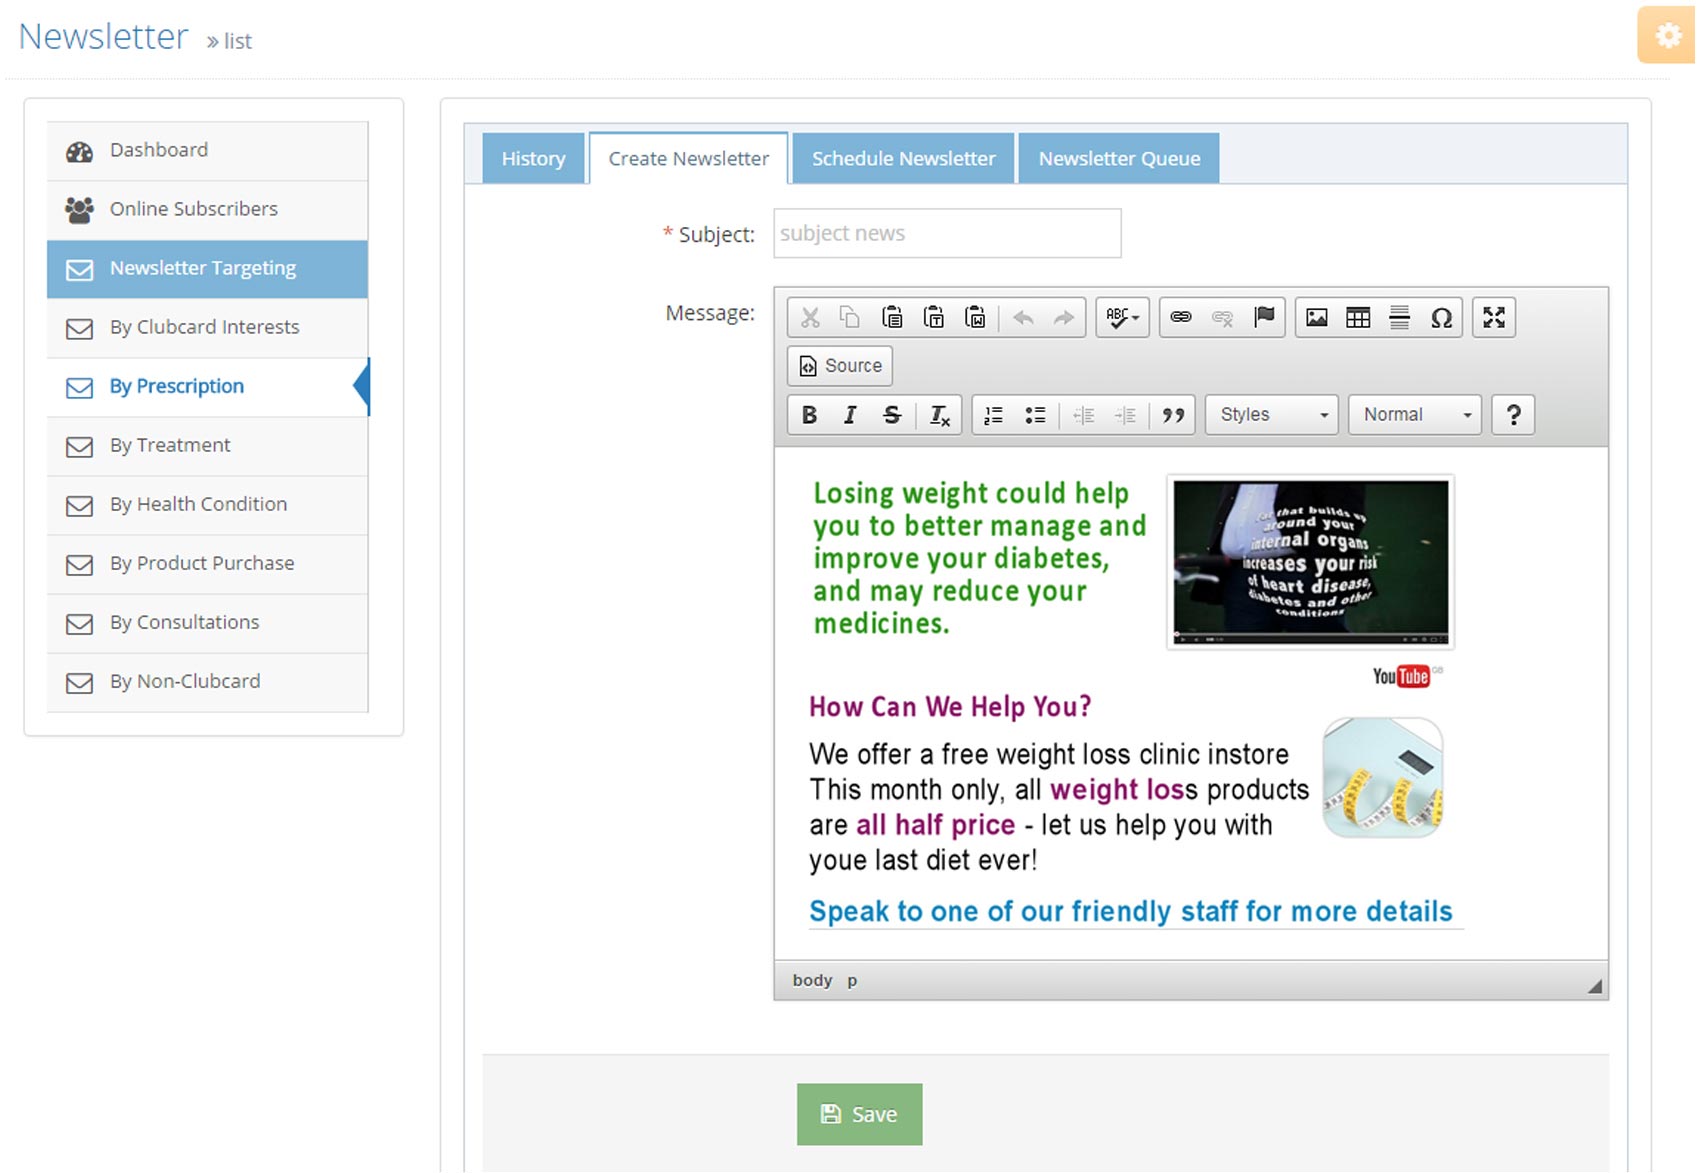Screen dimensions: 1700x1173
Task: Add a block quote
Action: click(x=1173, y=415)
